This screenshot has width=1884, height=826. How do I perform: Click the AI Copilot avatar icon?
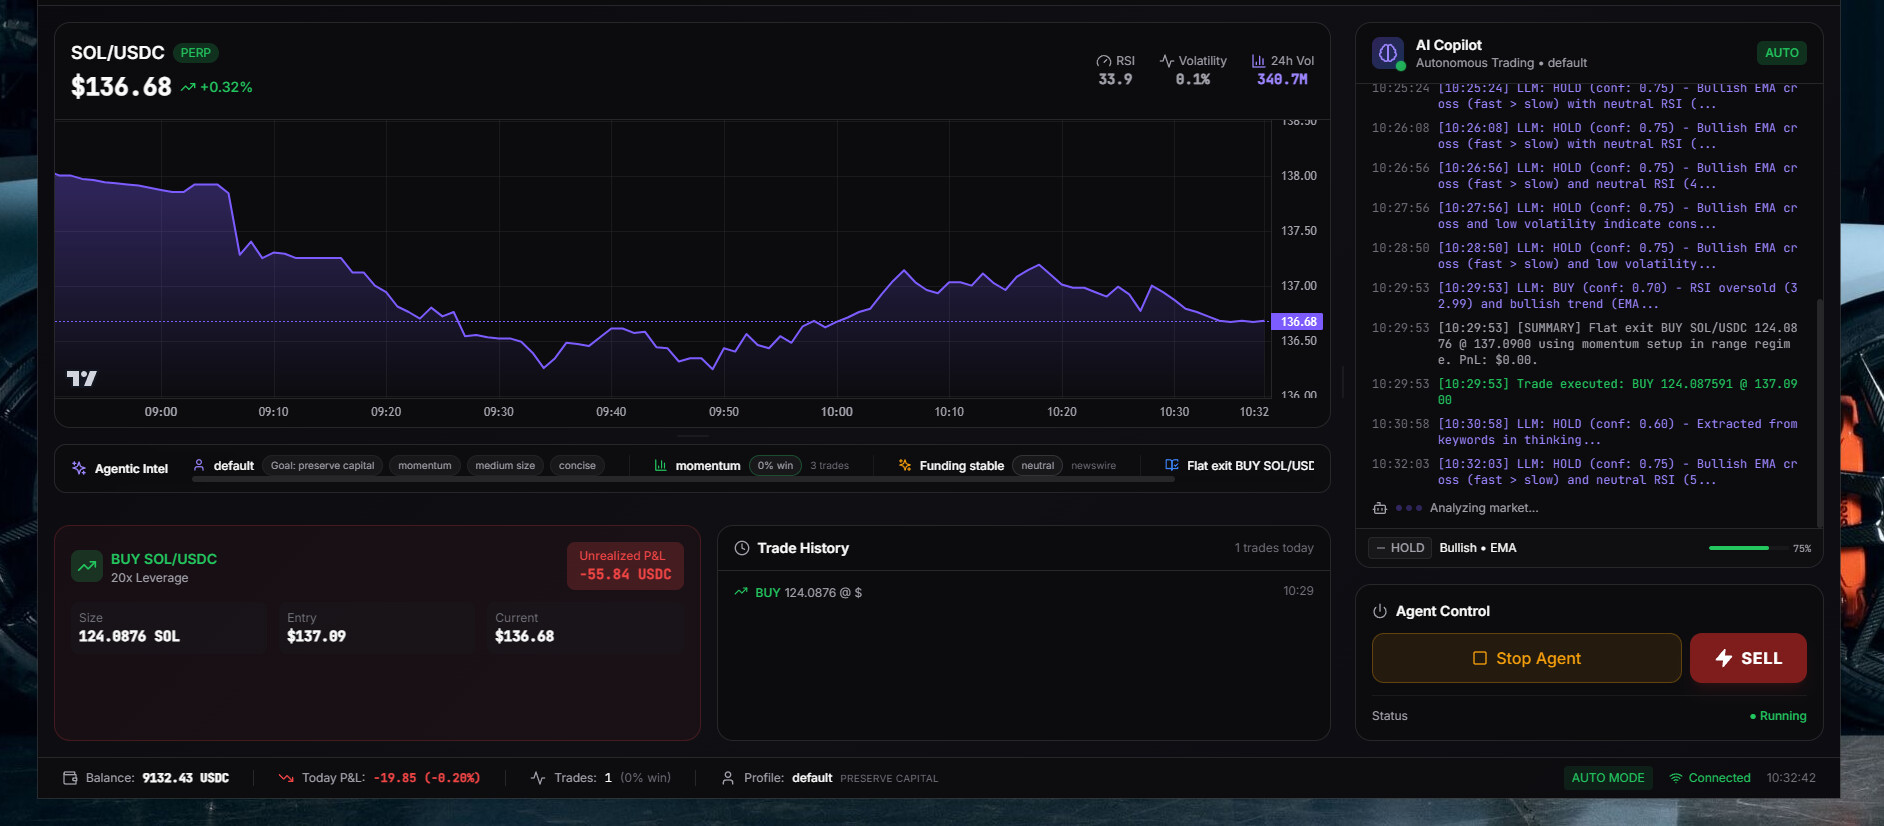pos(1388,53)
